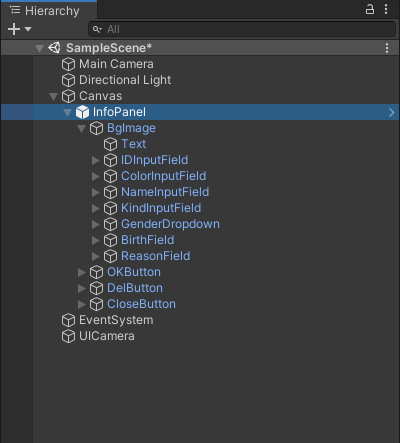Screen dimensions: 400x443
Task: Select the CloseButton object
Action: coord(141,304)
